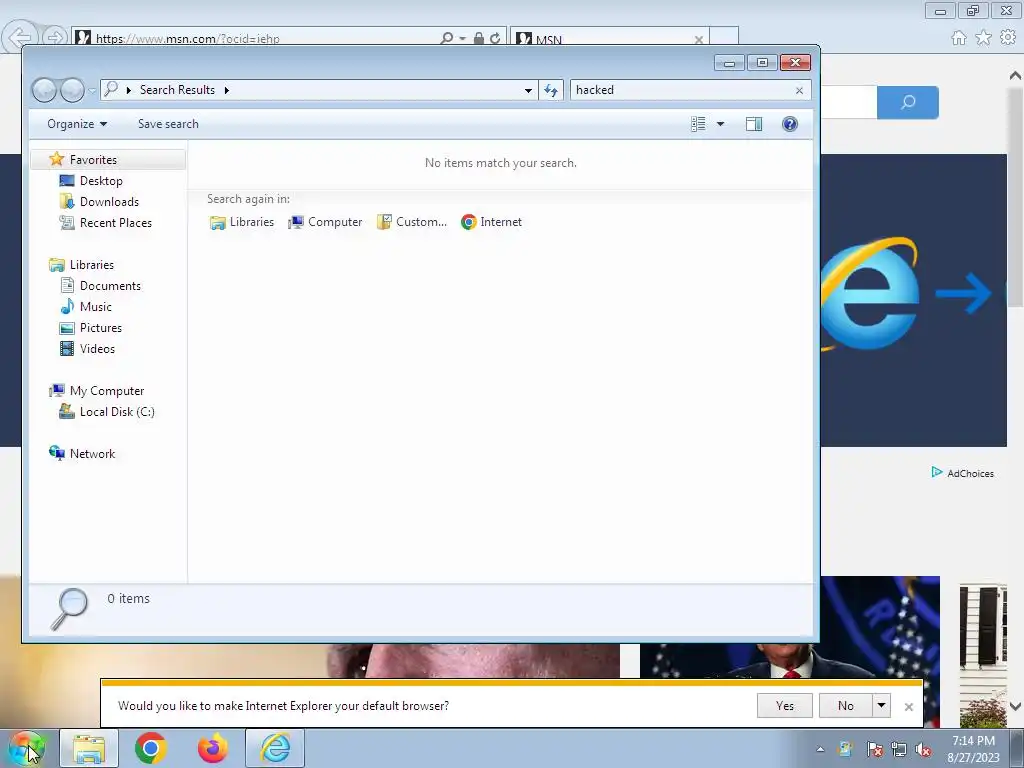
Task: Select Recent Places in sidebar
Action: (x=115, y=223)
